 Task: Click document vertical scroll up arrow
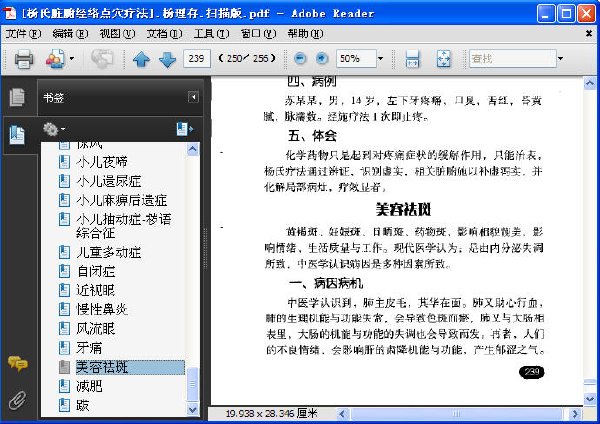[x=590, y=83]
